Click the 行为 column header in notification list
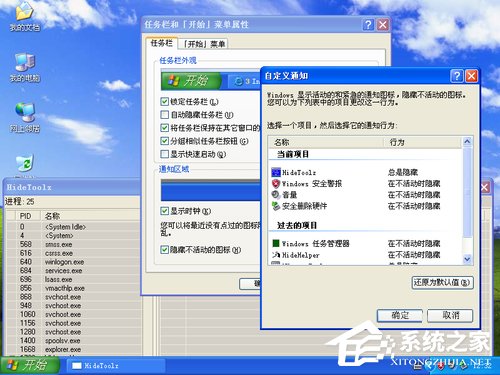Image resolution: width=500 pixels, height=375 pixels. pyautogui.click(x=423, y=142)
